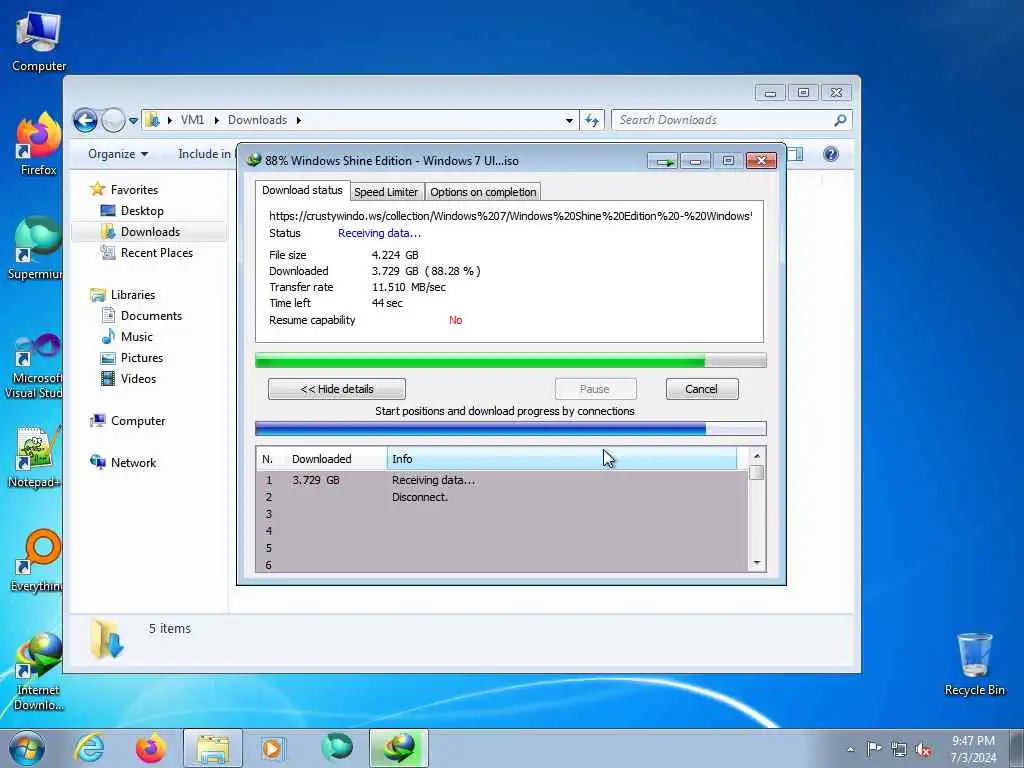The width and height of the screenshot is (1024, 768).
Task: Click the VM1 breadcrumb
Action: pyautogui.click(x=193, y=120)
